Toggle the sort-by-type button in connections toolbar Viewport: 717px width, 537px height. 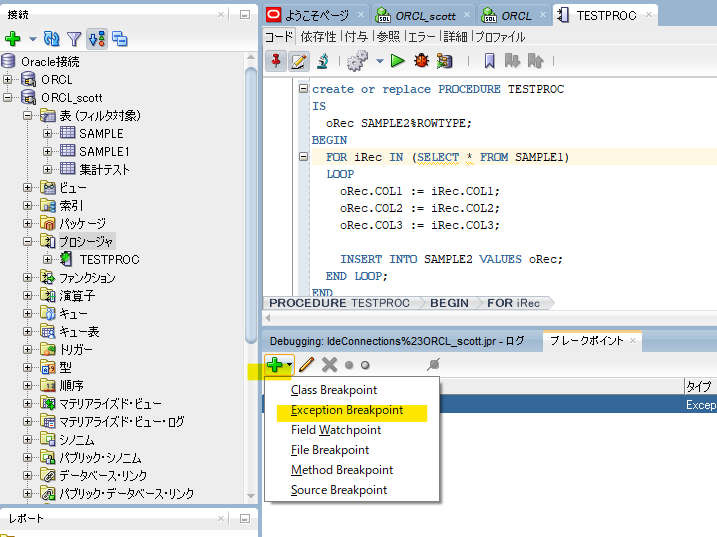click(97, 39)
